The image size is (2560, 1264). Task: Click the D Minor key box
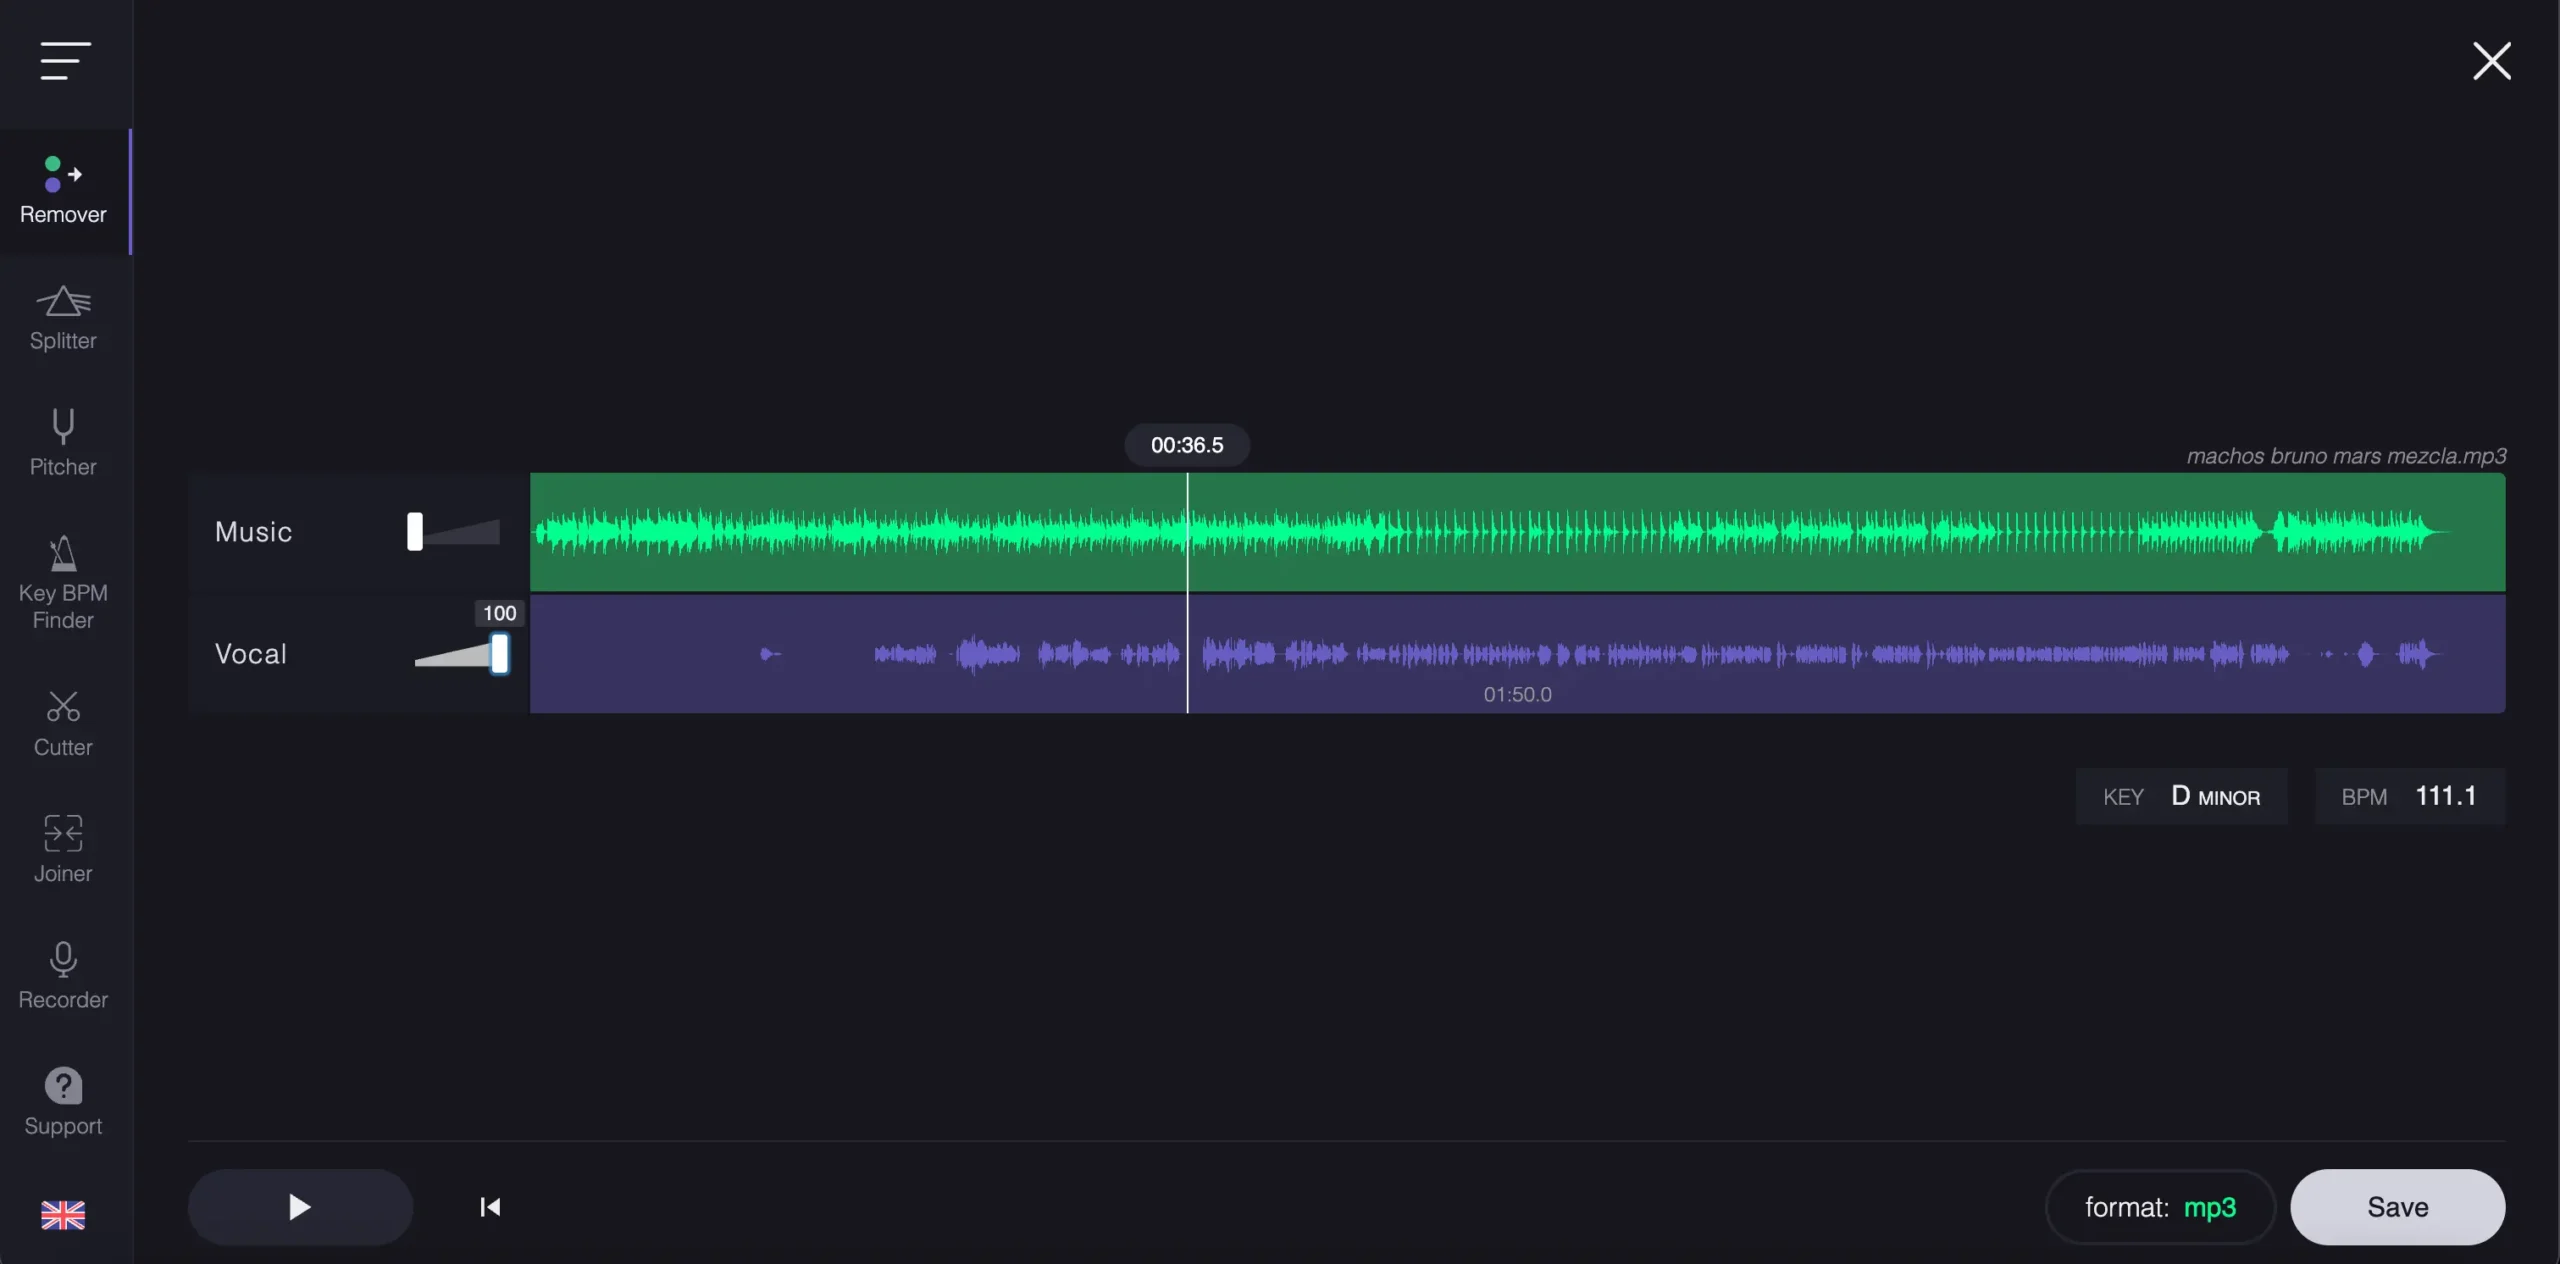coord(2181,796)
